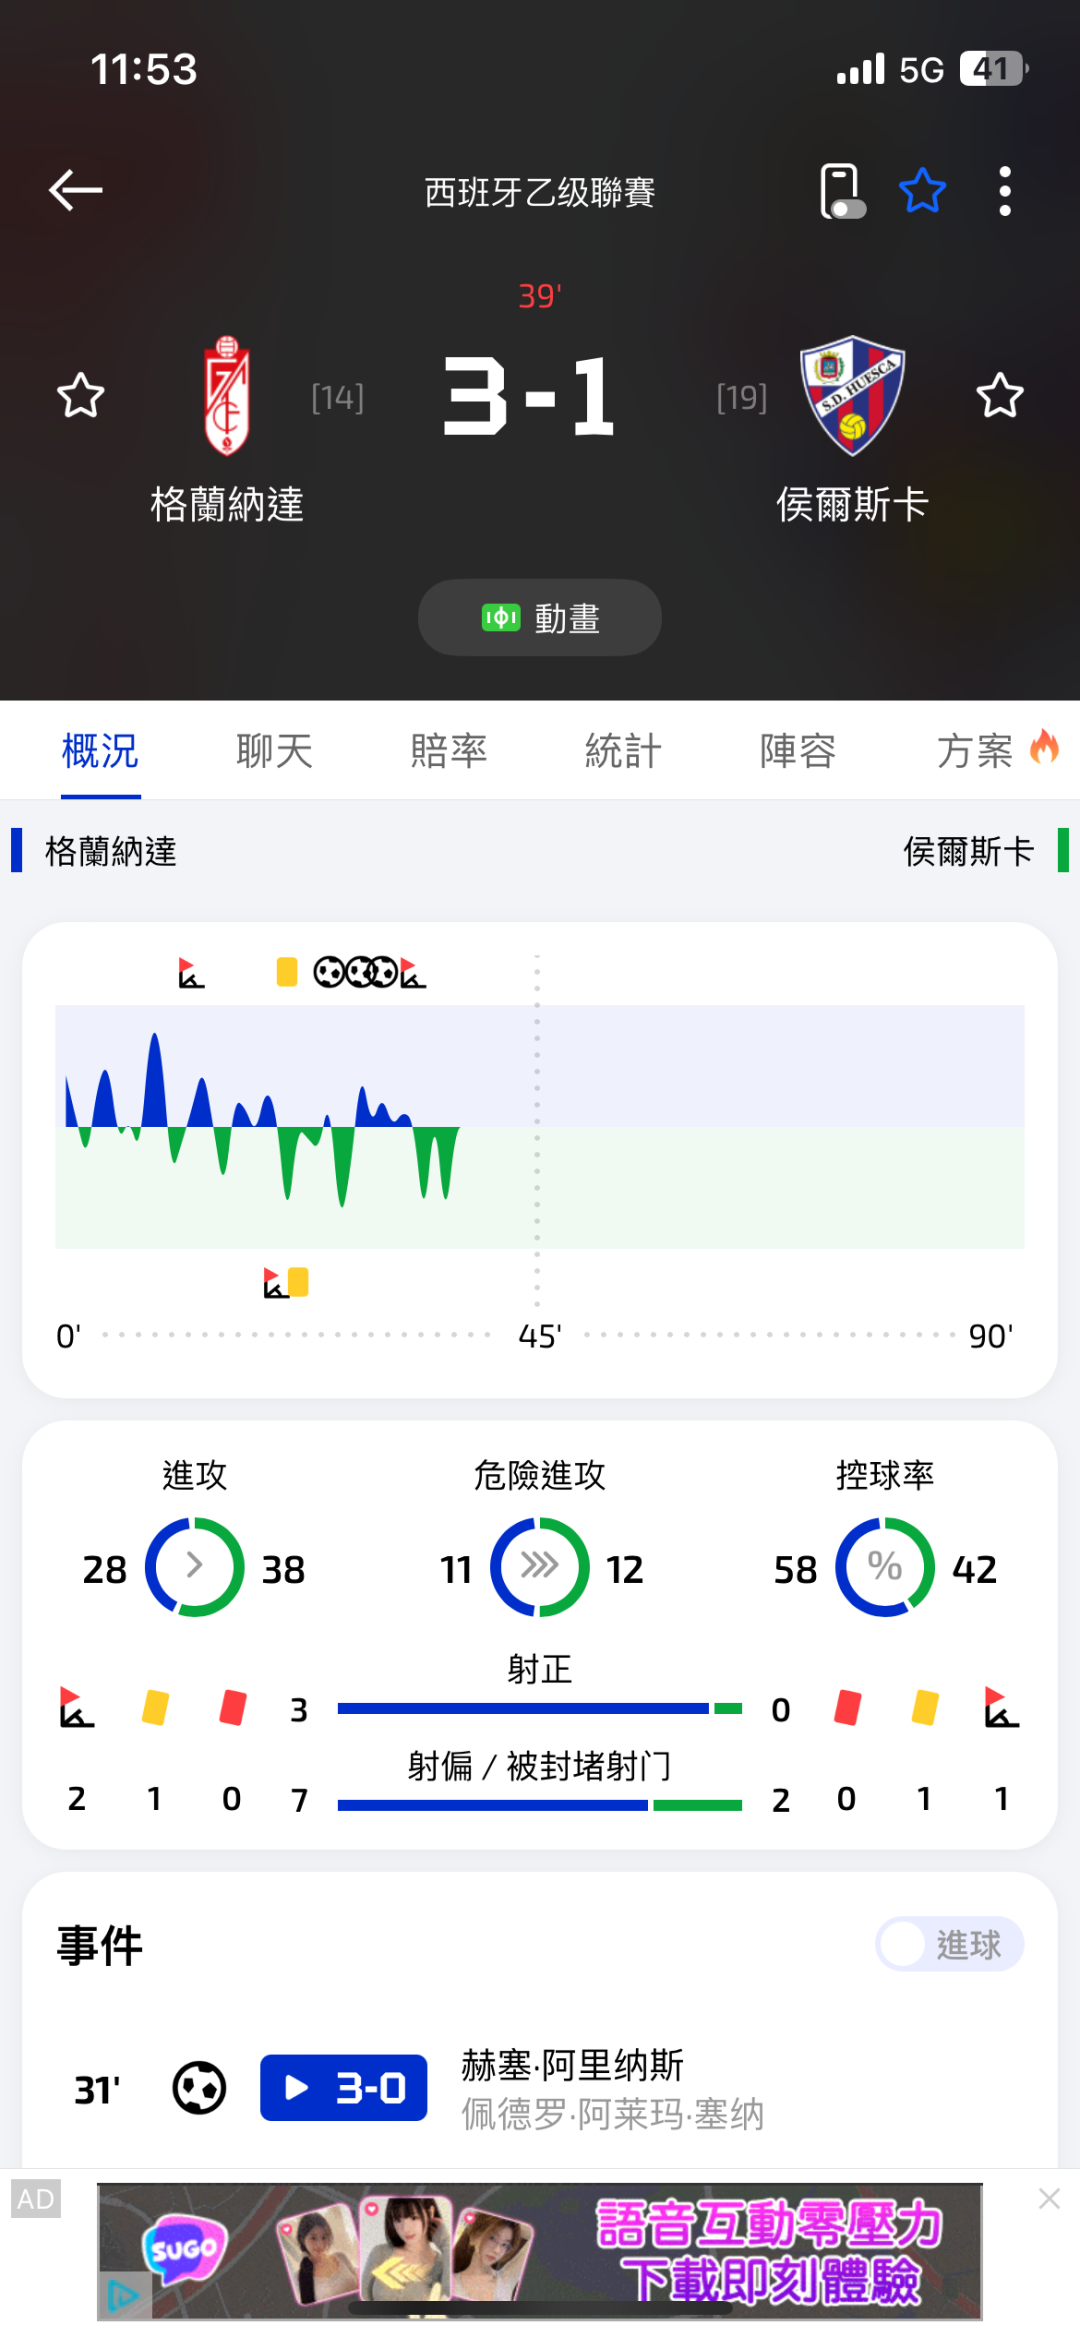Switch to the 聊天 tab

274,751
